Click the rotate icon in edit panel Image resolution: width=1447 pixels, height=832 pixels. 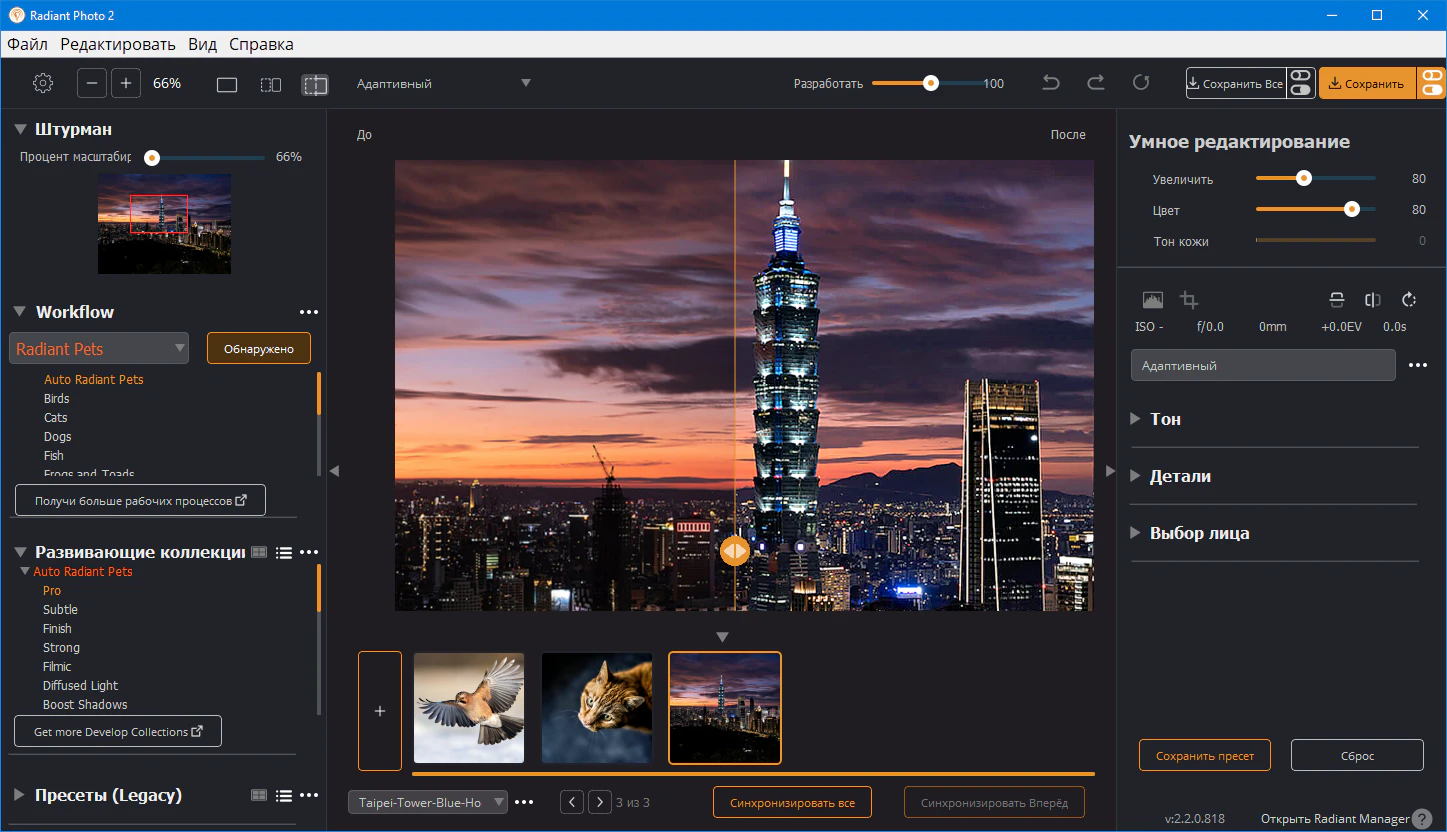pyautogui.click(x=1410, y=300)
